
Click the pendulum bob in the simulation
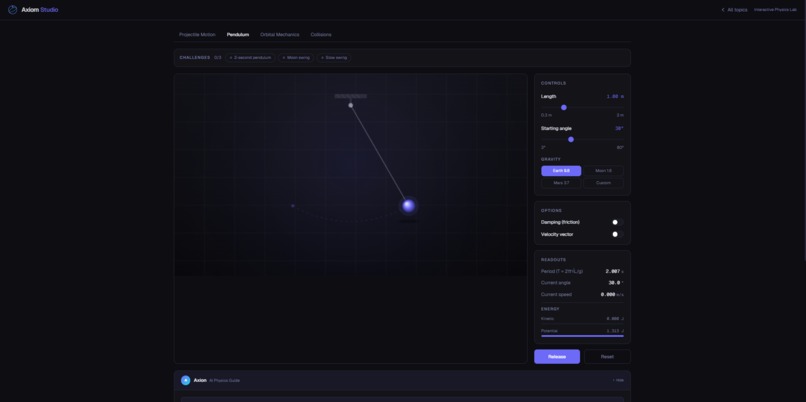[409, 206]
